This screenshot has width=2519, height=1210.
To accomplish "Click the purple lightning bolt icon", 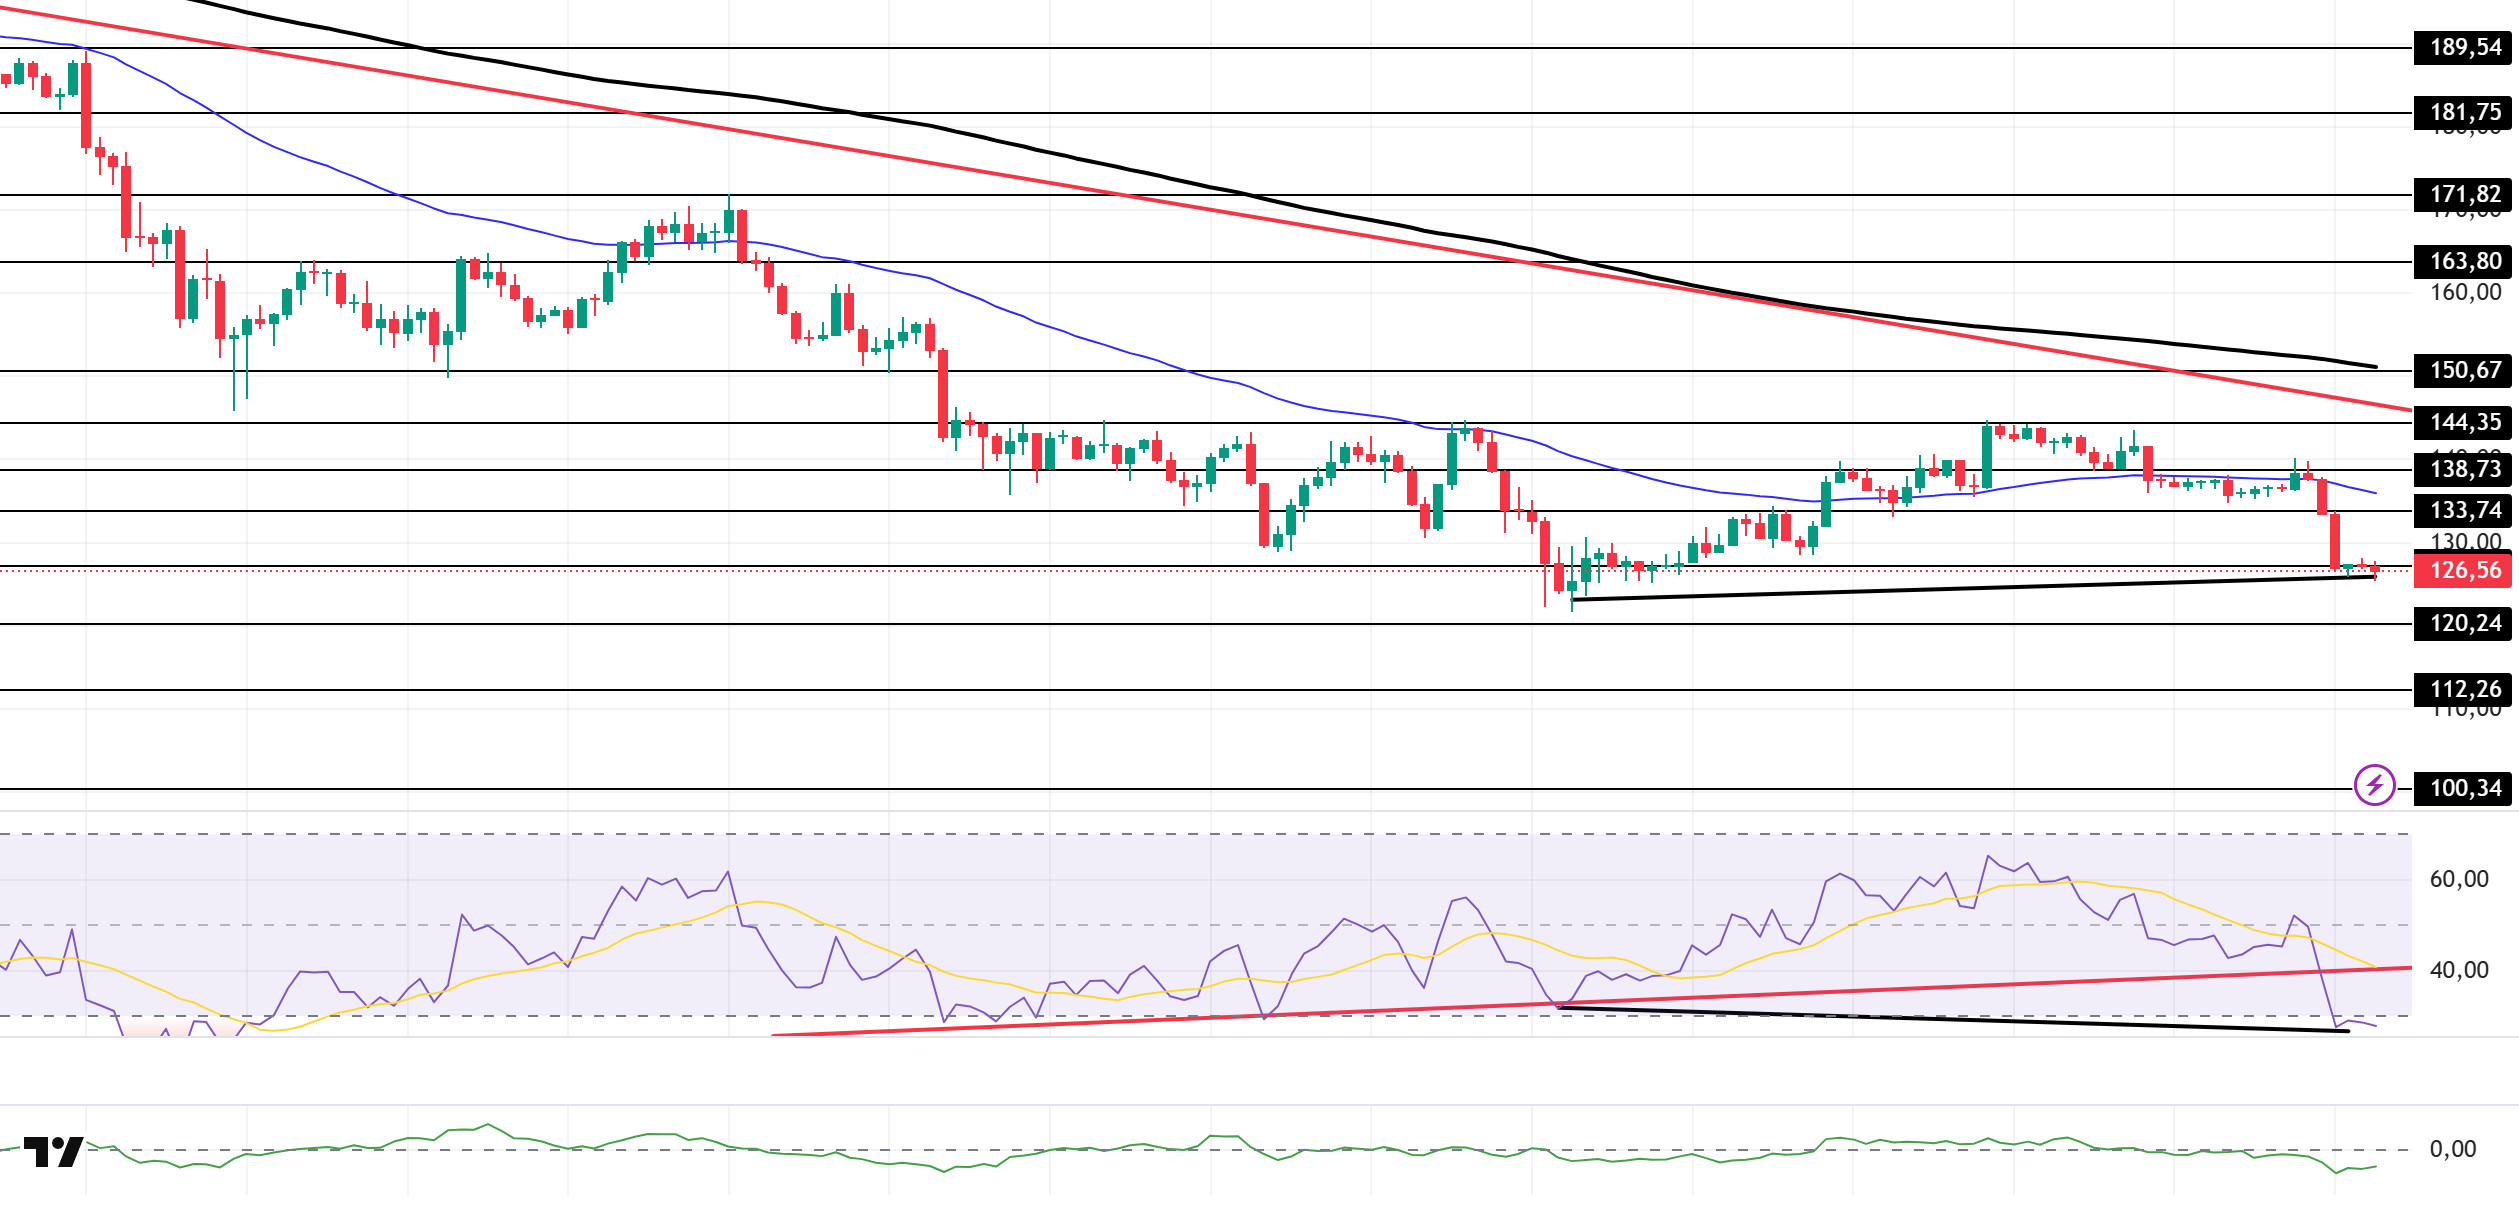I will tap(2374, 785).
